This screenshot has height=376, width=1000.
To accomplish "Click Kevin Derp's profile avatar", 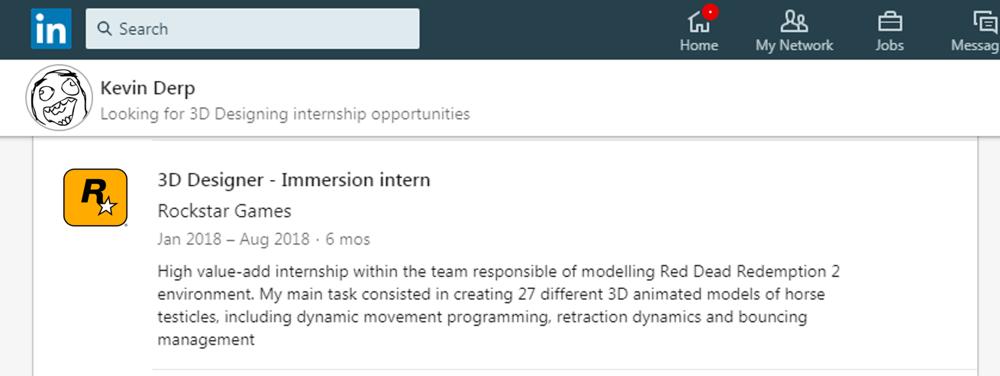I will [x=59, y=98].
